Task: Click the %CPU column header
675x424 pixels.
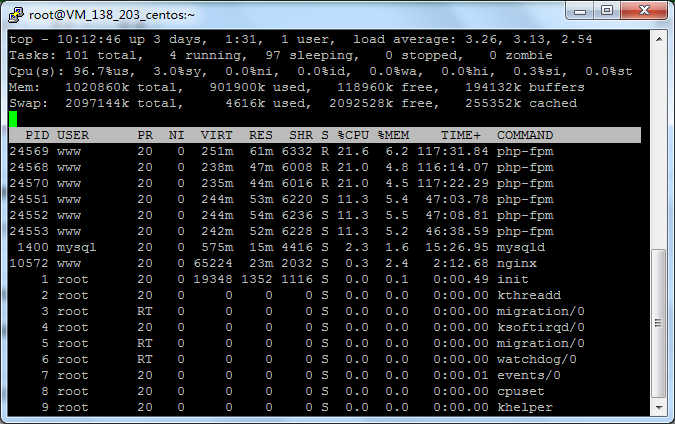Action: pyautogui.click(x=351, y=135)
